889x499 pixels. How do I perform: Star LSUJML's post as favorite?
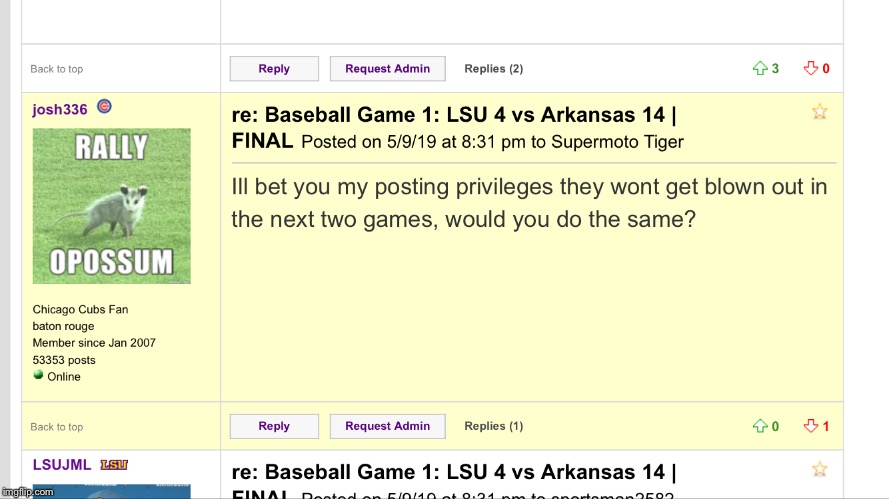coord(820,469)
